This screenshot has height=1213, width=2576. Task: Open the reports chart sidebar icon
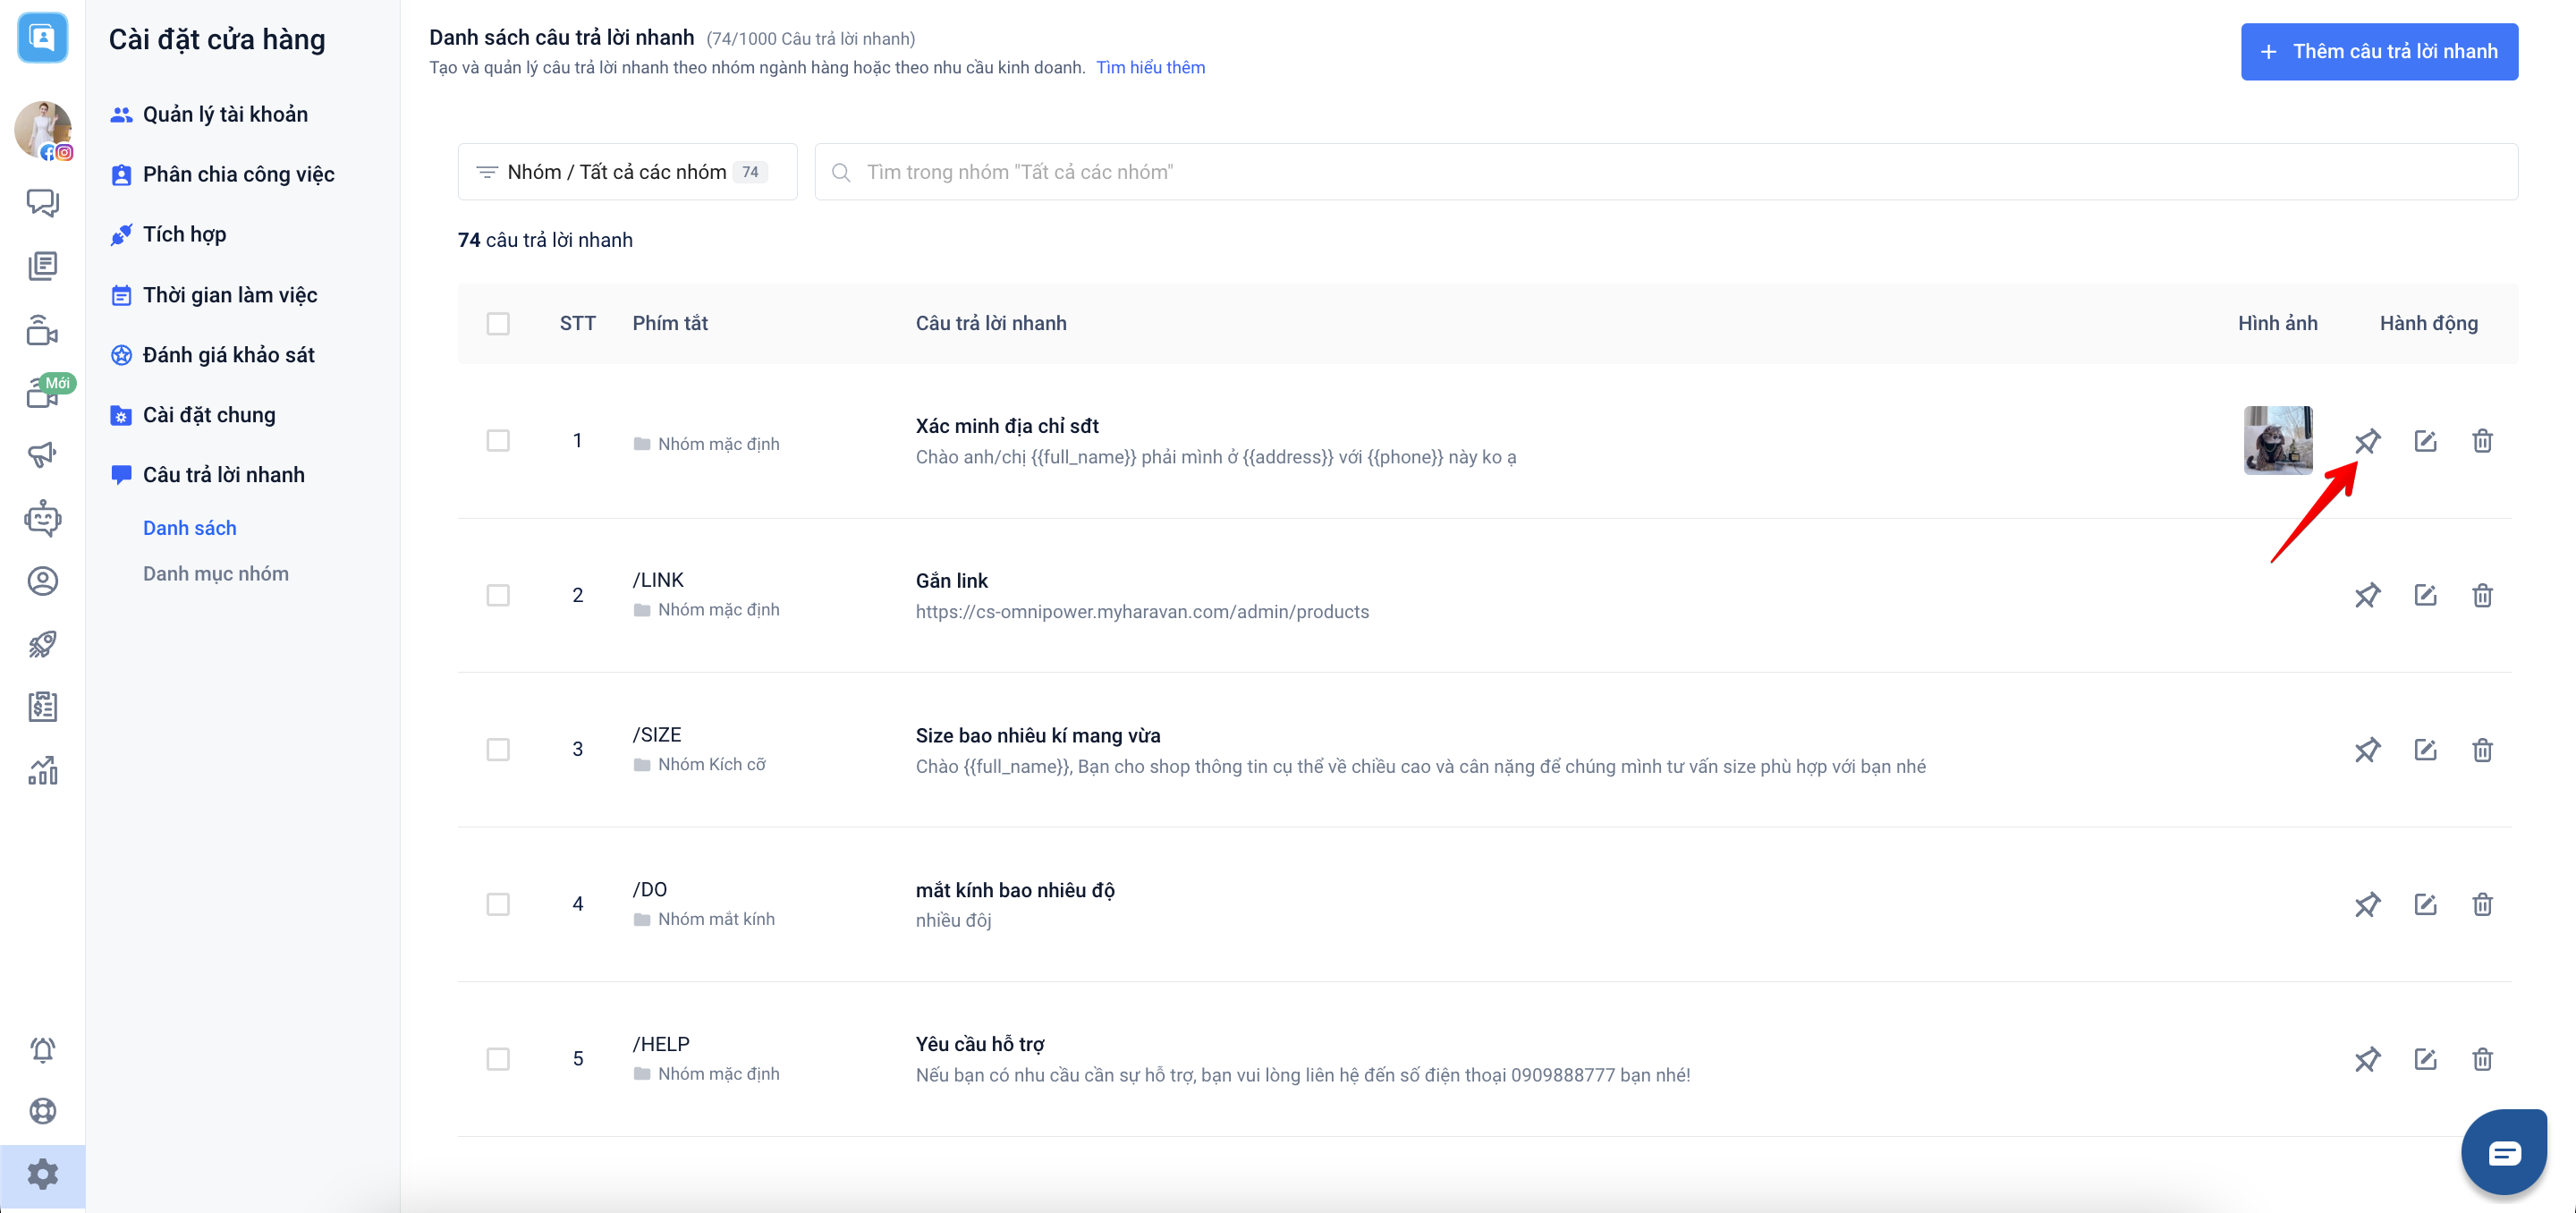pos(42,770)
